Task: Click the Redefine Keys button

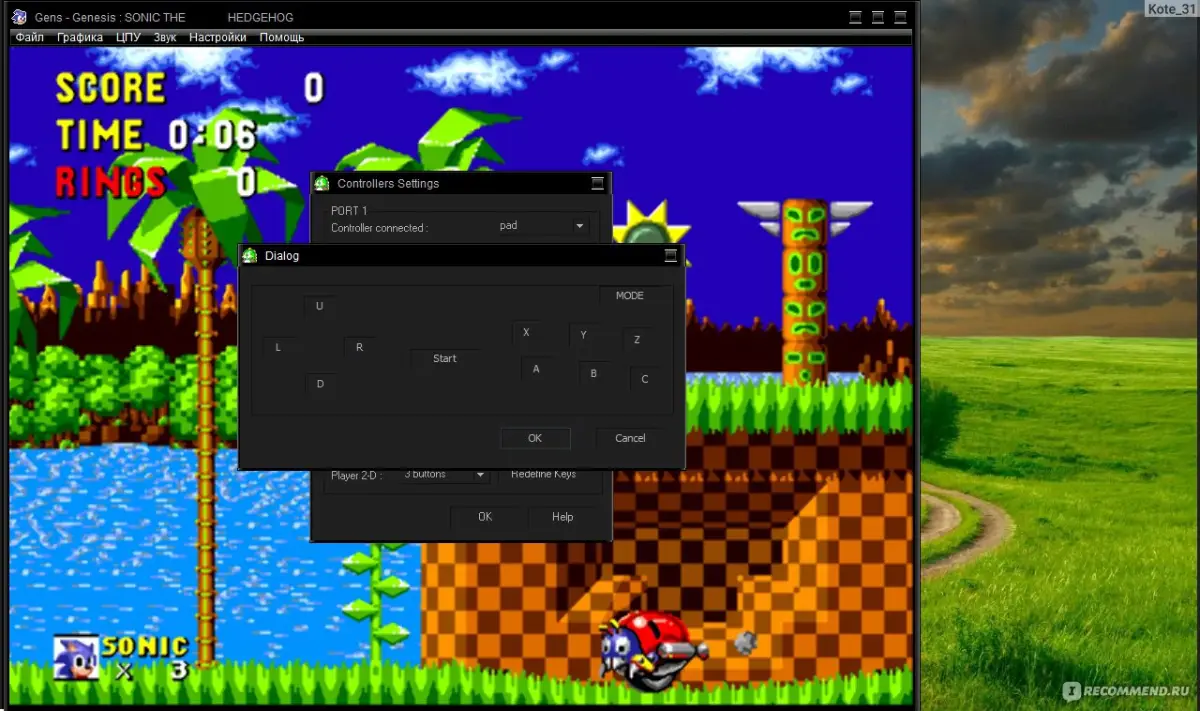Action: point(544,475)
